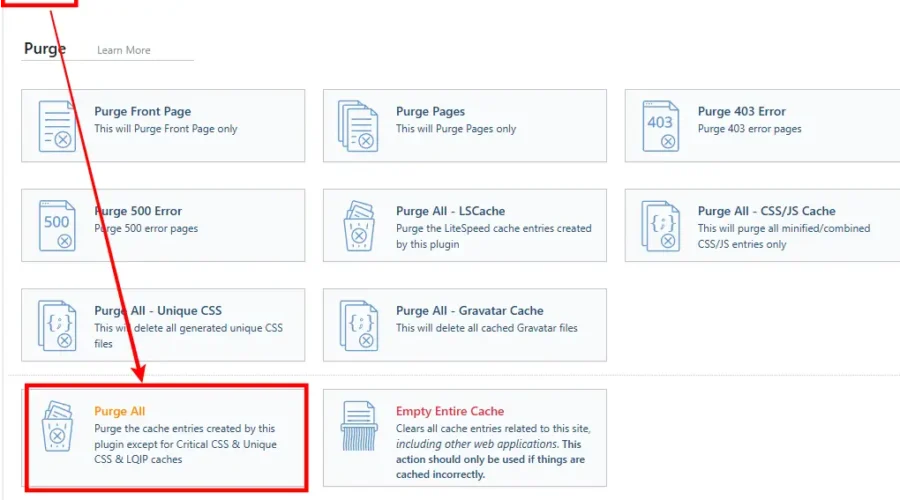This screenshot has width=900, height=500.
Task: Click the shredder icon for Empty Entire Cache
Action: [358, 427]
